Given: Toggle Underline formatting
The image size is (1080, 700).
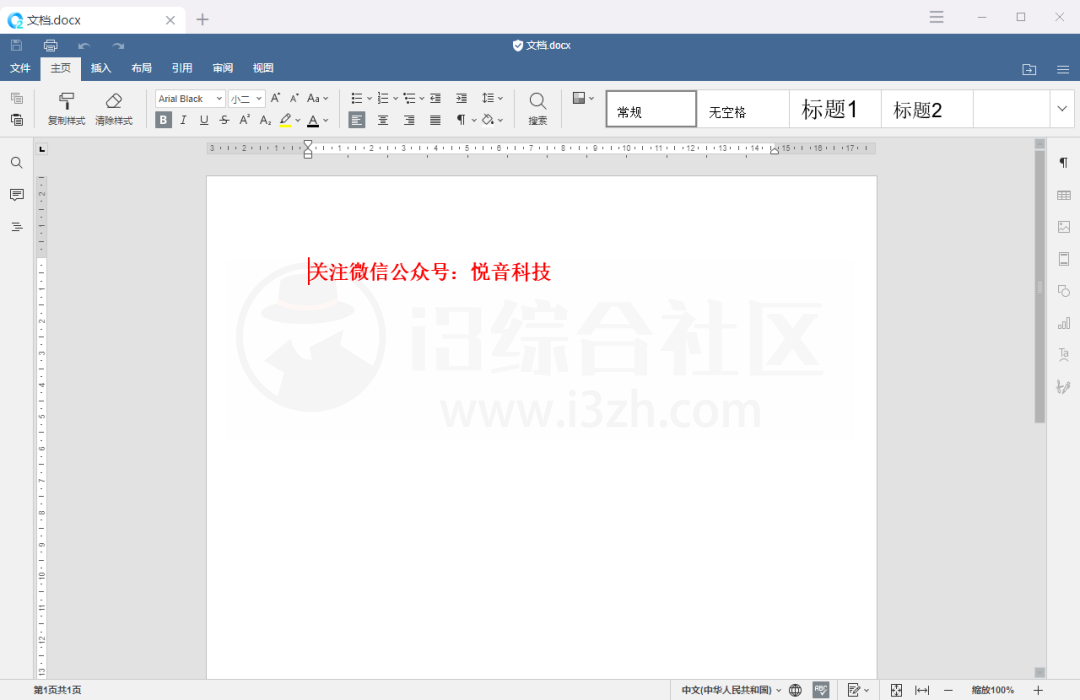Looking at the screenshot, I should pyautogui.click(x=204, y=120).
